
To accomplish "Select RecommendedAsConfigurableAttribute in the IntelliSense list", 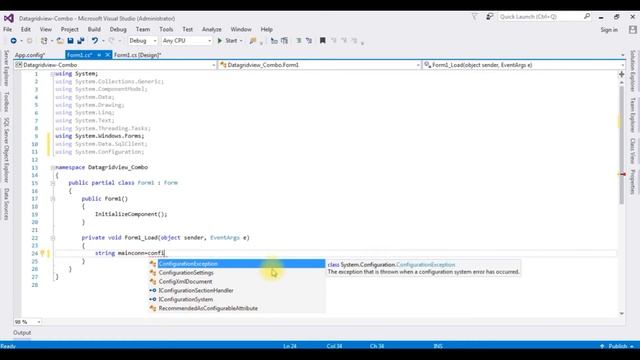I will click(x=237, y=309).
